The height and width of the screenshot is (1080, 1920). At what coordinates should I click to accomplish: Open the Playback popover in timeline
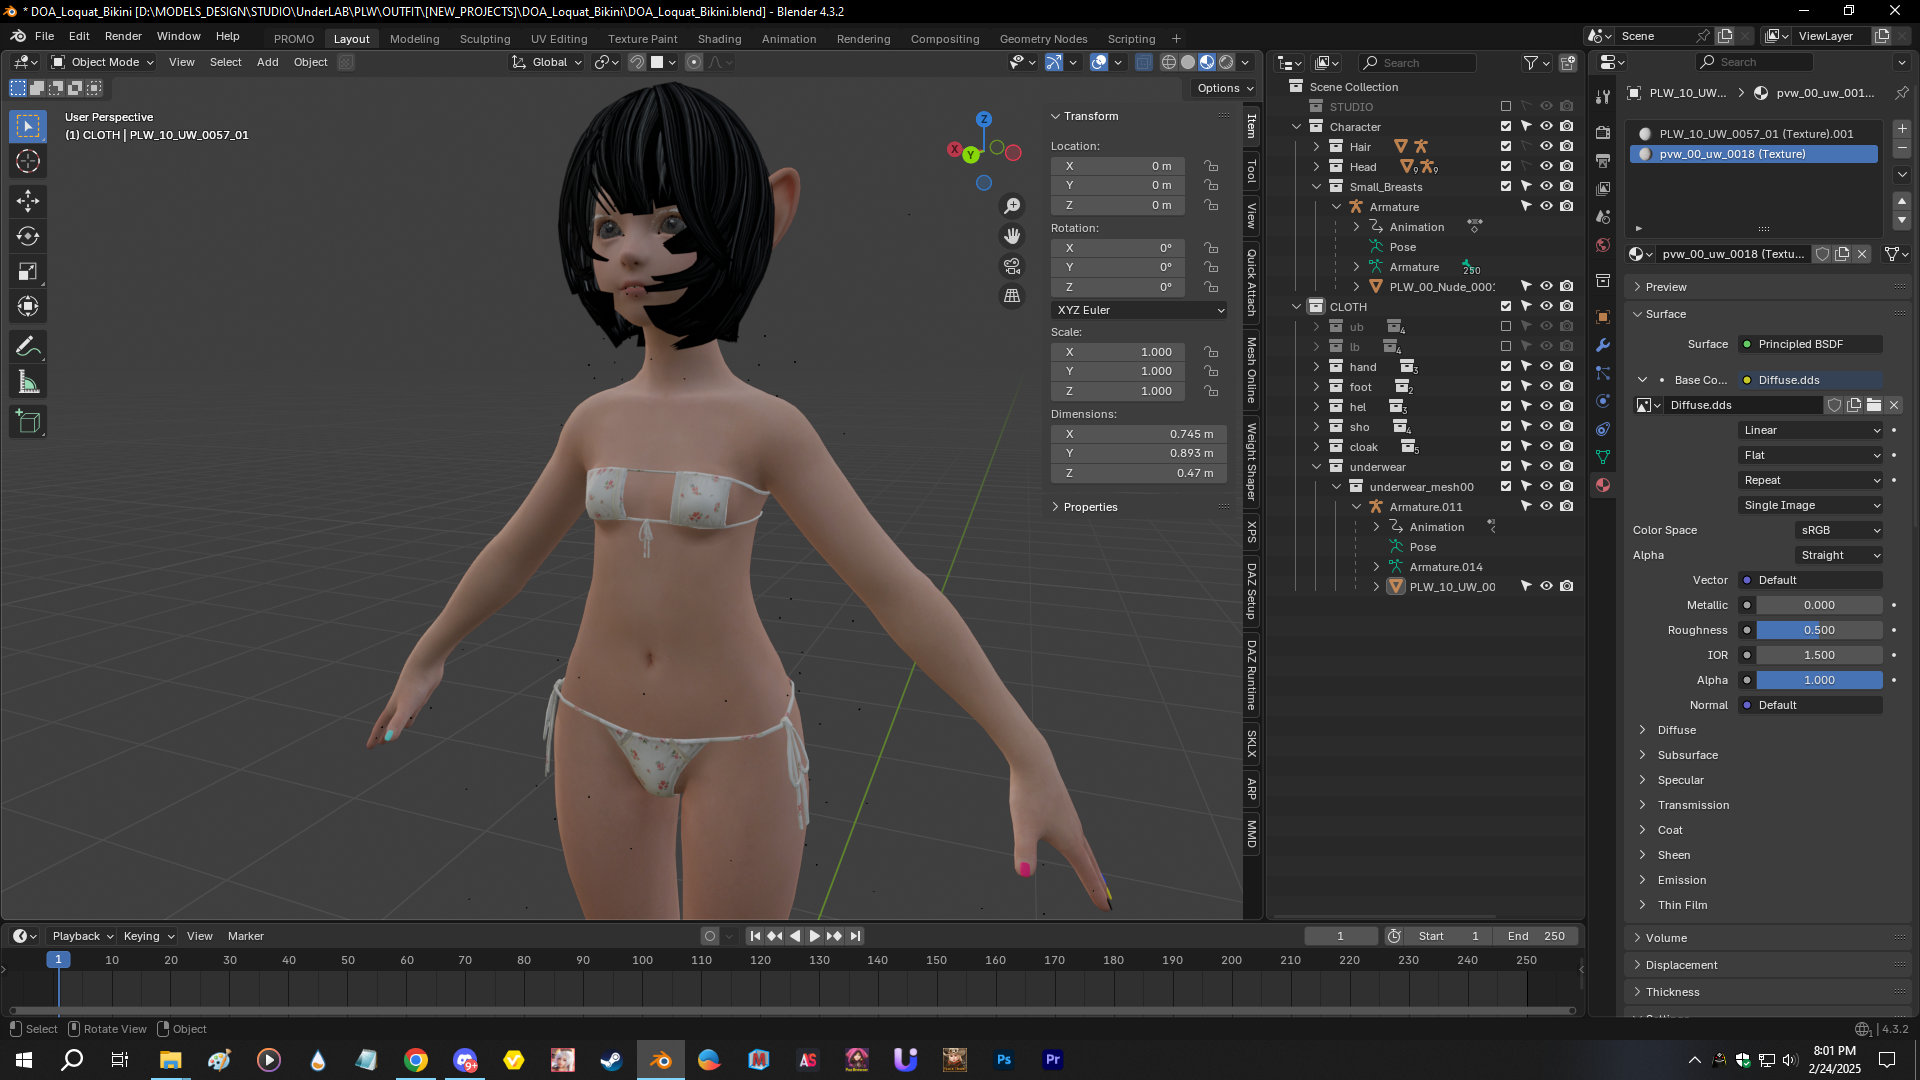click(82, 936)
